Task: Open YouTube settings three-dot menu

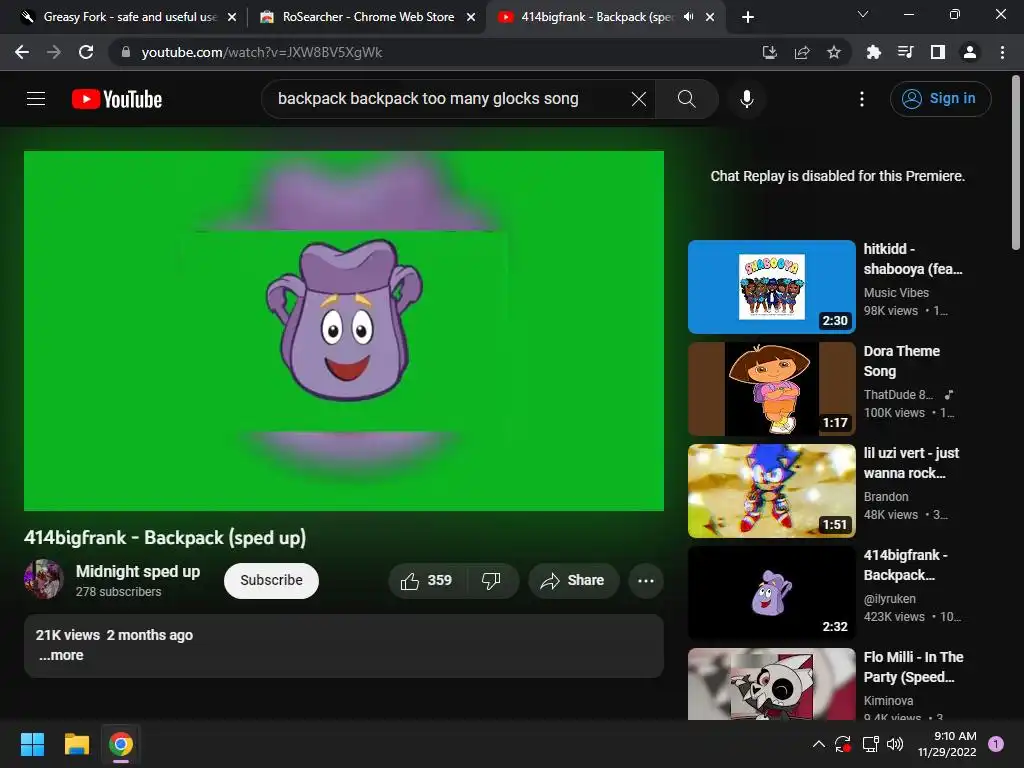Action: pyautogui.click(x=861, y=99)
